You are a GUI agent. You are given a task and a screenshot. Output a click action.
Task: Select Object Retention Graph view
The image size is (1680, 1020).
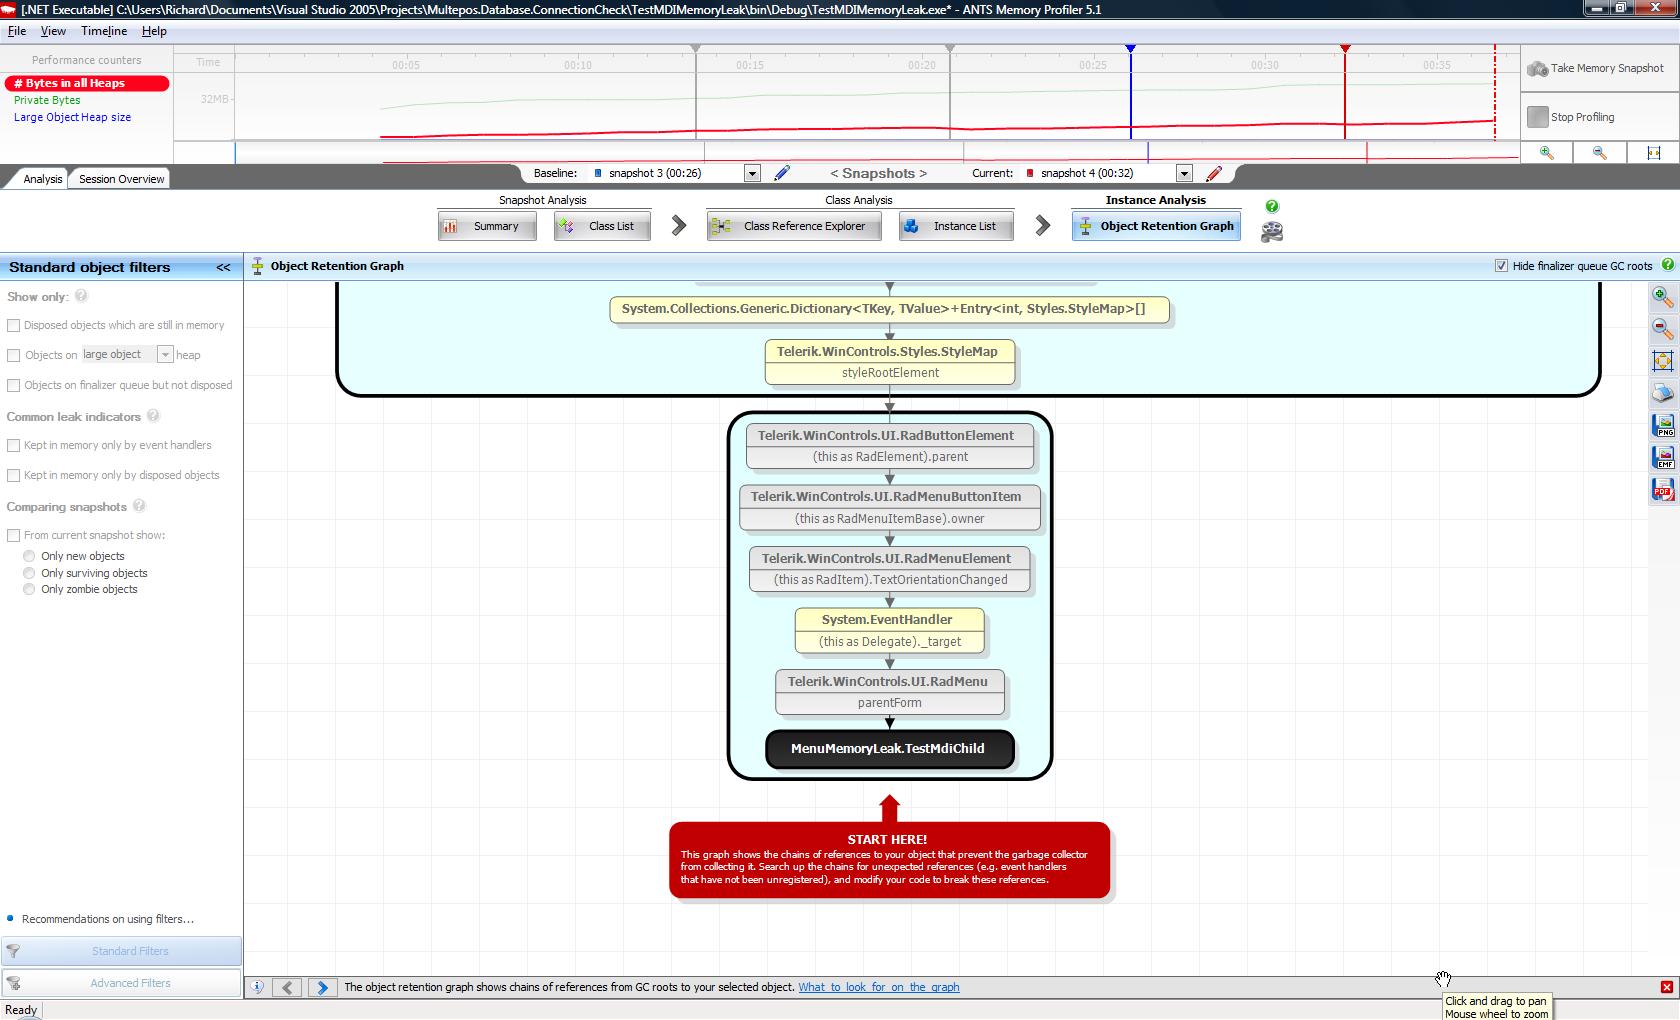click(x=1156, y=226)
